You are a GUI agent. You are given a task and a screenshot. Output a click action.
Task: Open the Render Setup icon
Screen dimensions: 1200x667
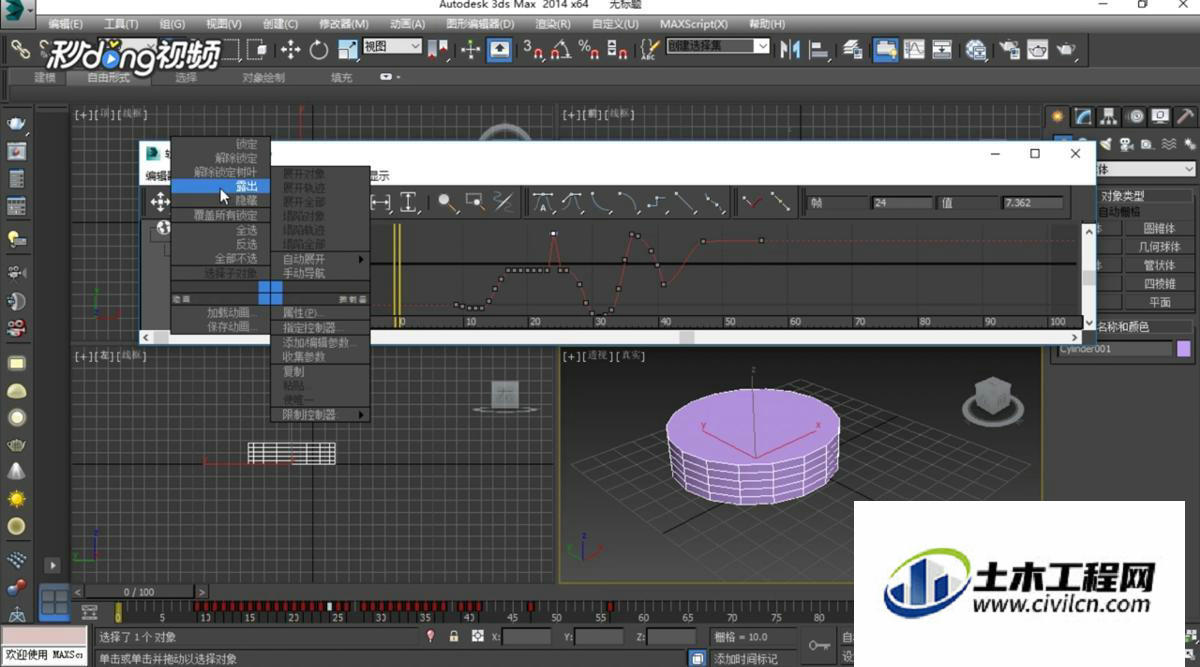click(x=1010, y=49)
